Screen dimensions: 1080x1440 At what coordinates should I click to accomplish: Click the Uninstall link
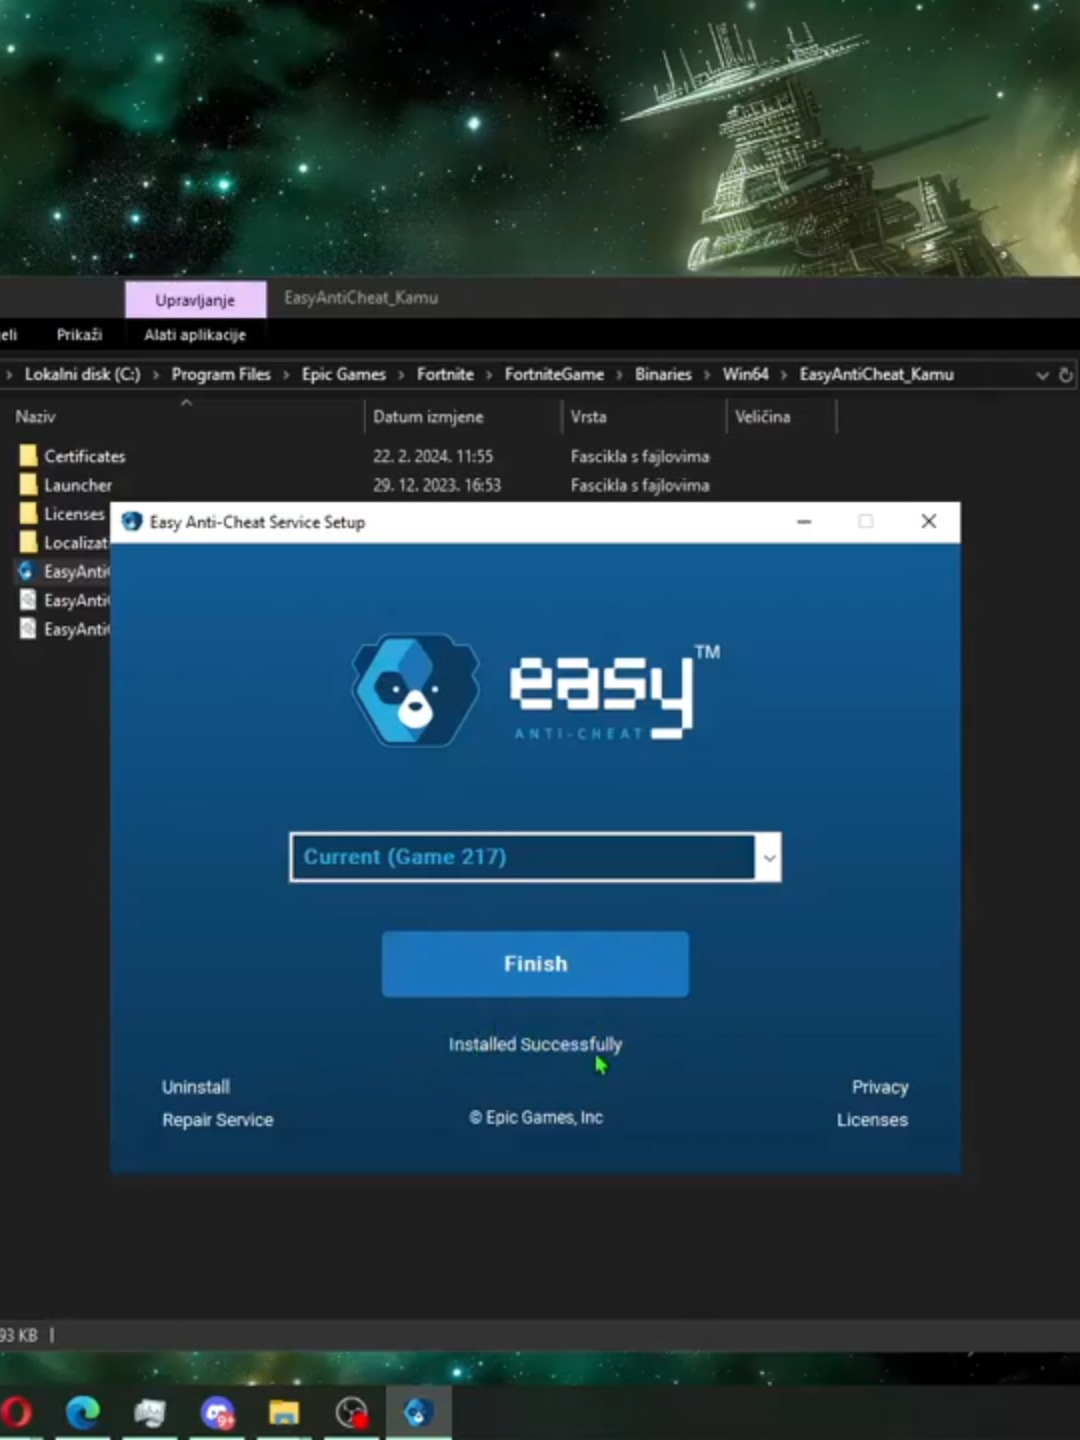point(196,1087)
